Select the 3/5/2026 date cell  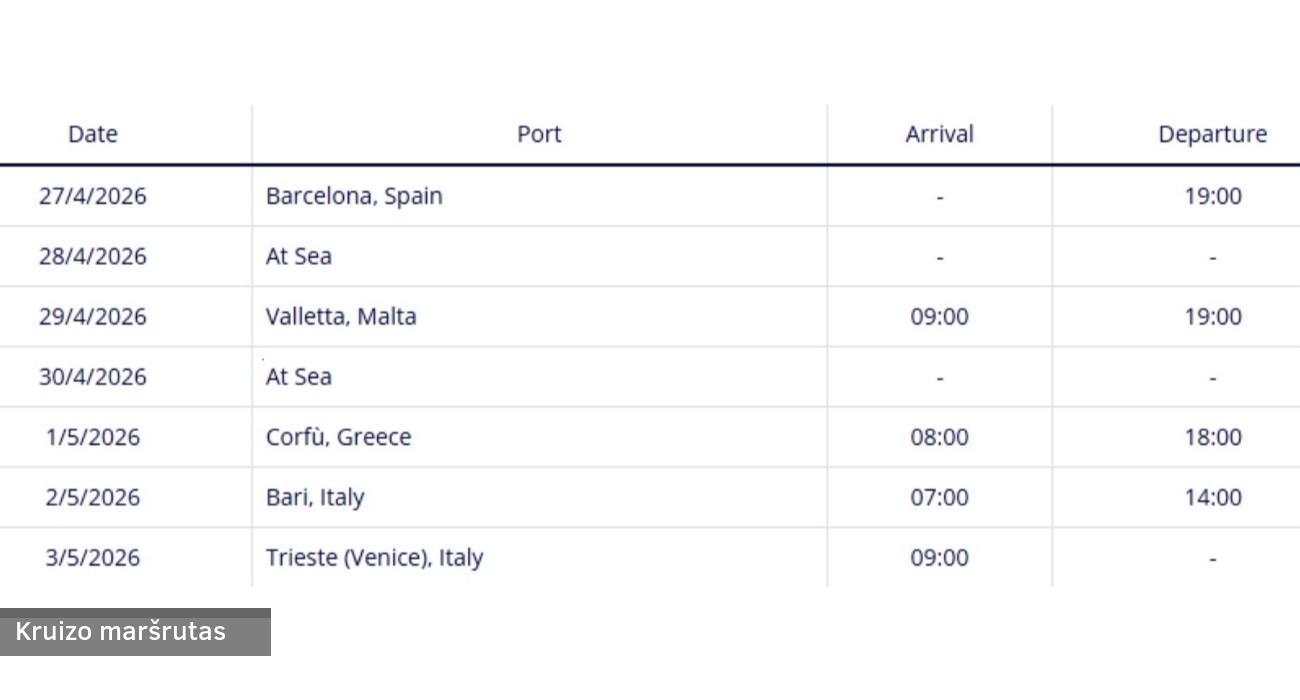coord(93,557)
